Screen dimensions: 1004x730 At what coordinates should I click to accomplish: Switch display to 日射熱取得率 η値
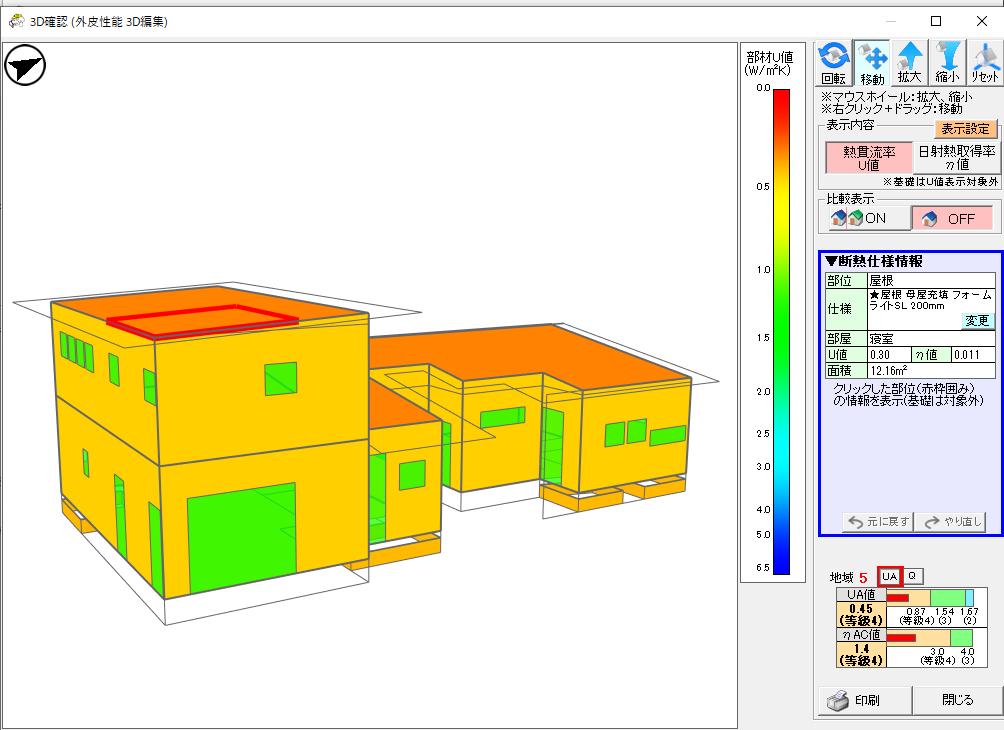[x=957, y=157]
